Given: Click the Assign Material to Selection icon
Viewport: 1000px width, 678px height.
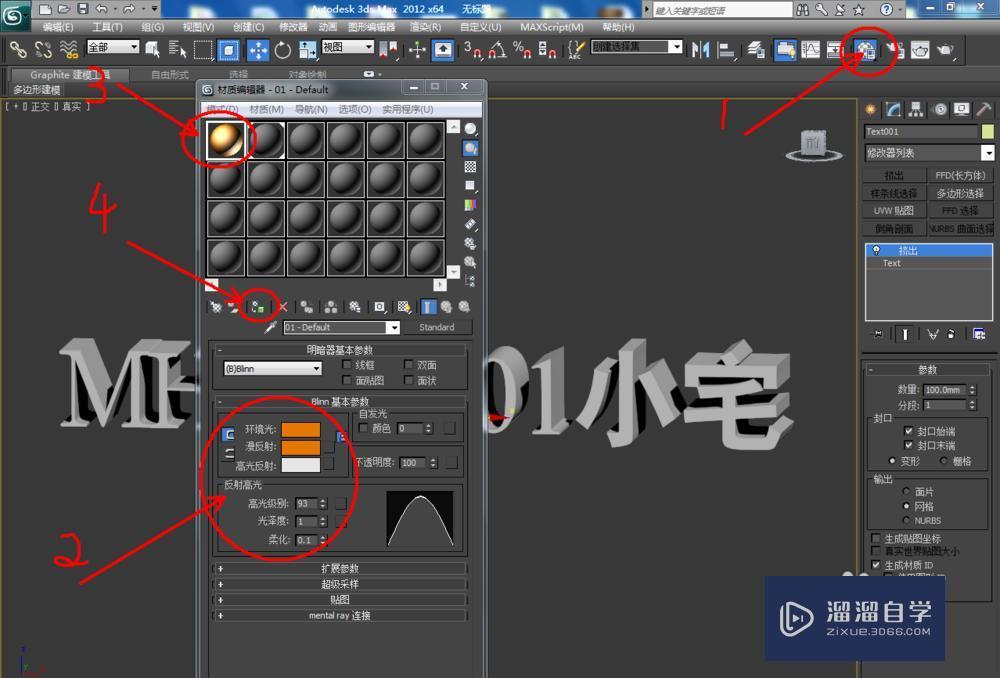Looking at the screenshot, I should click(256, 306).
